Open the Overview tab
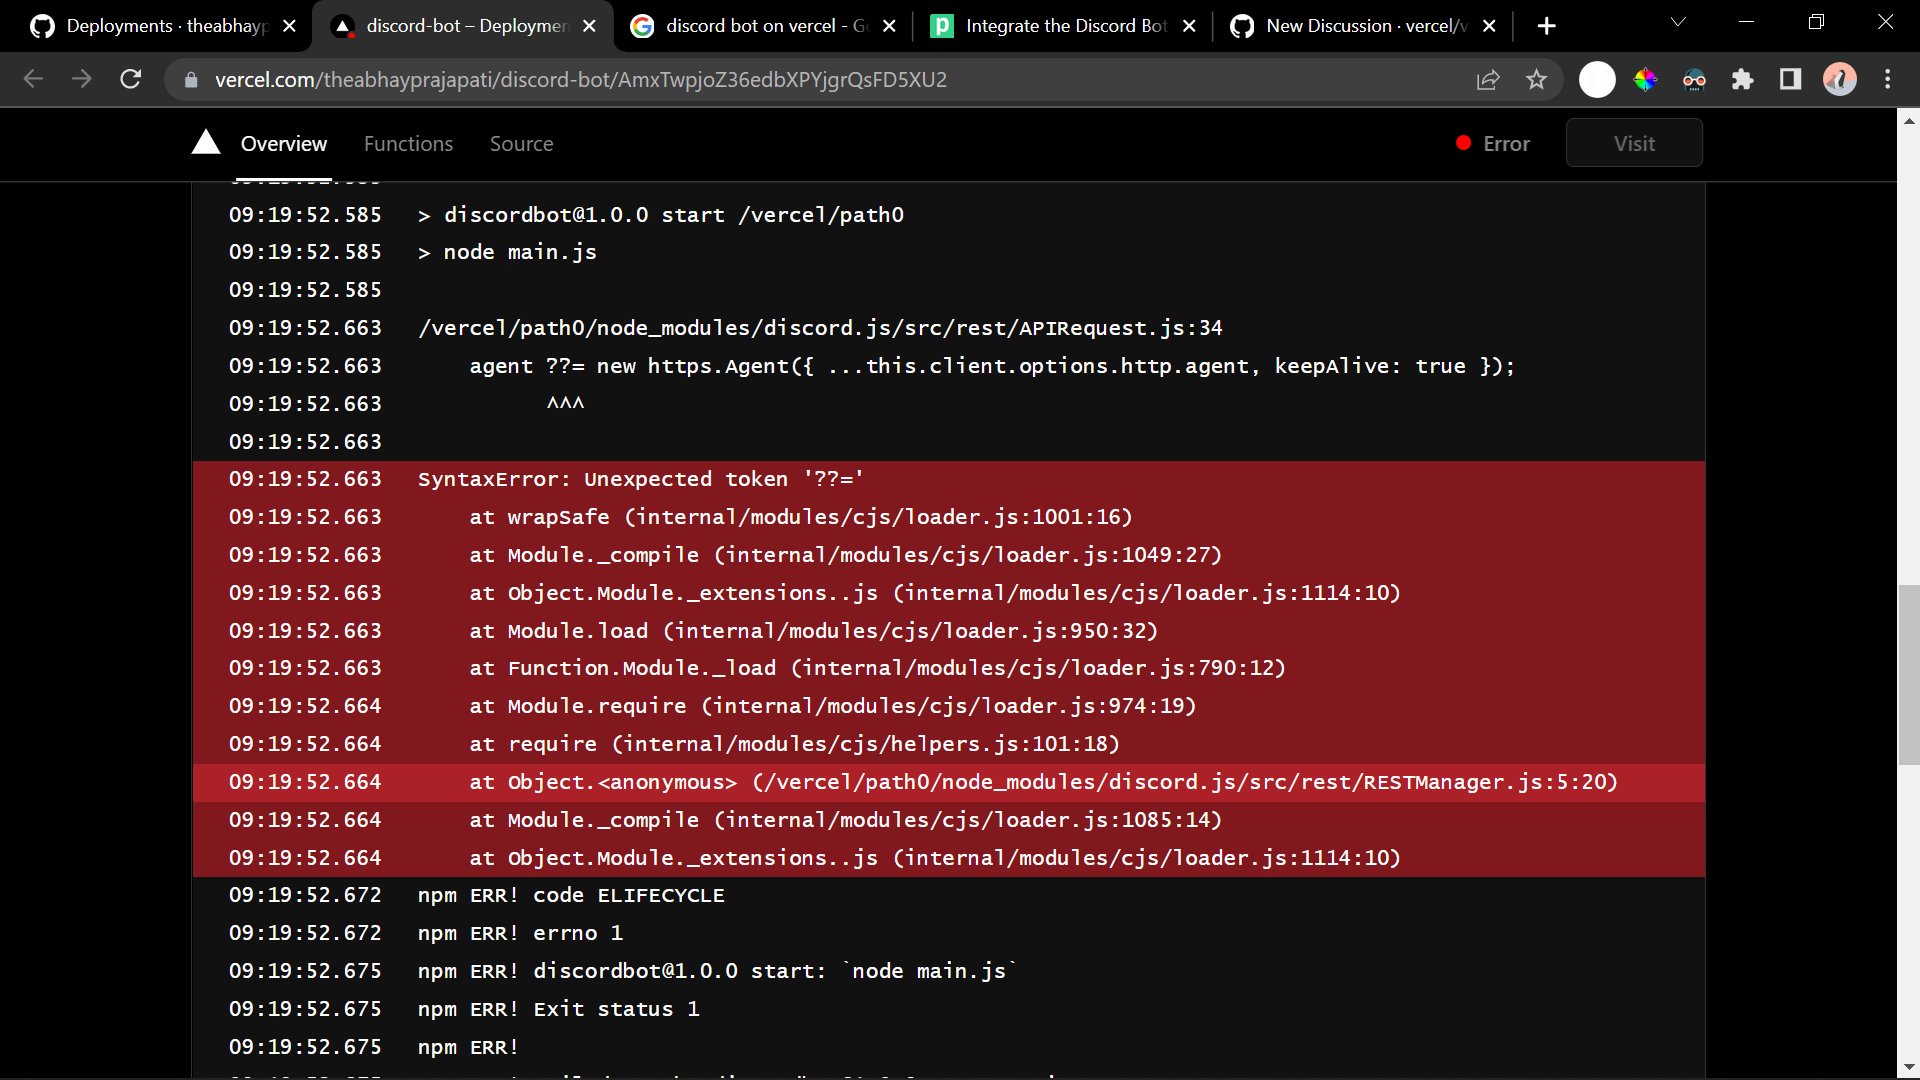 click(x=284, y=143)
